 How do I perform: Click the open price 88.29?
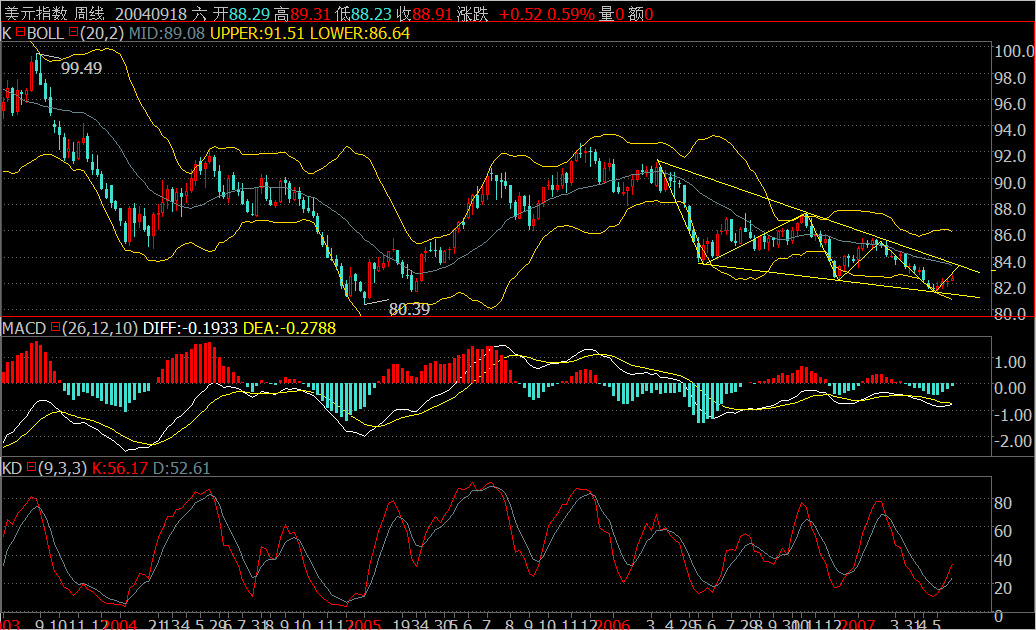coord(250,14)
